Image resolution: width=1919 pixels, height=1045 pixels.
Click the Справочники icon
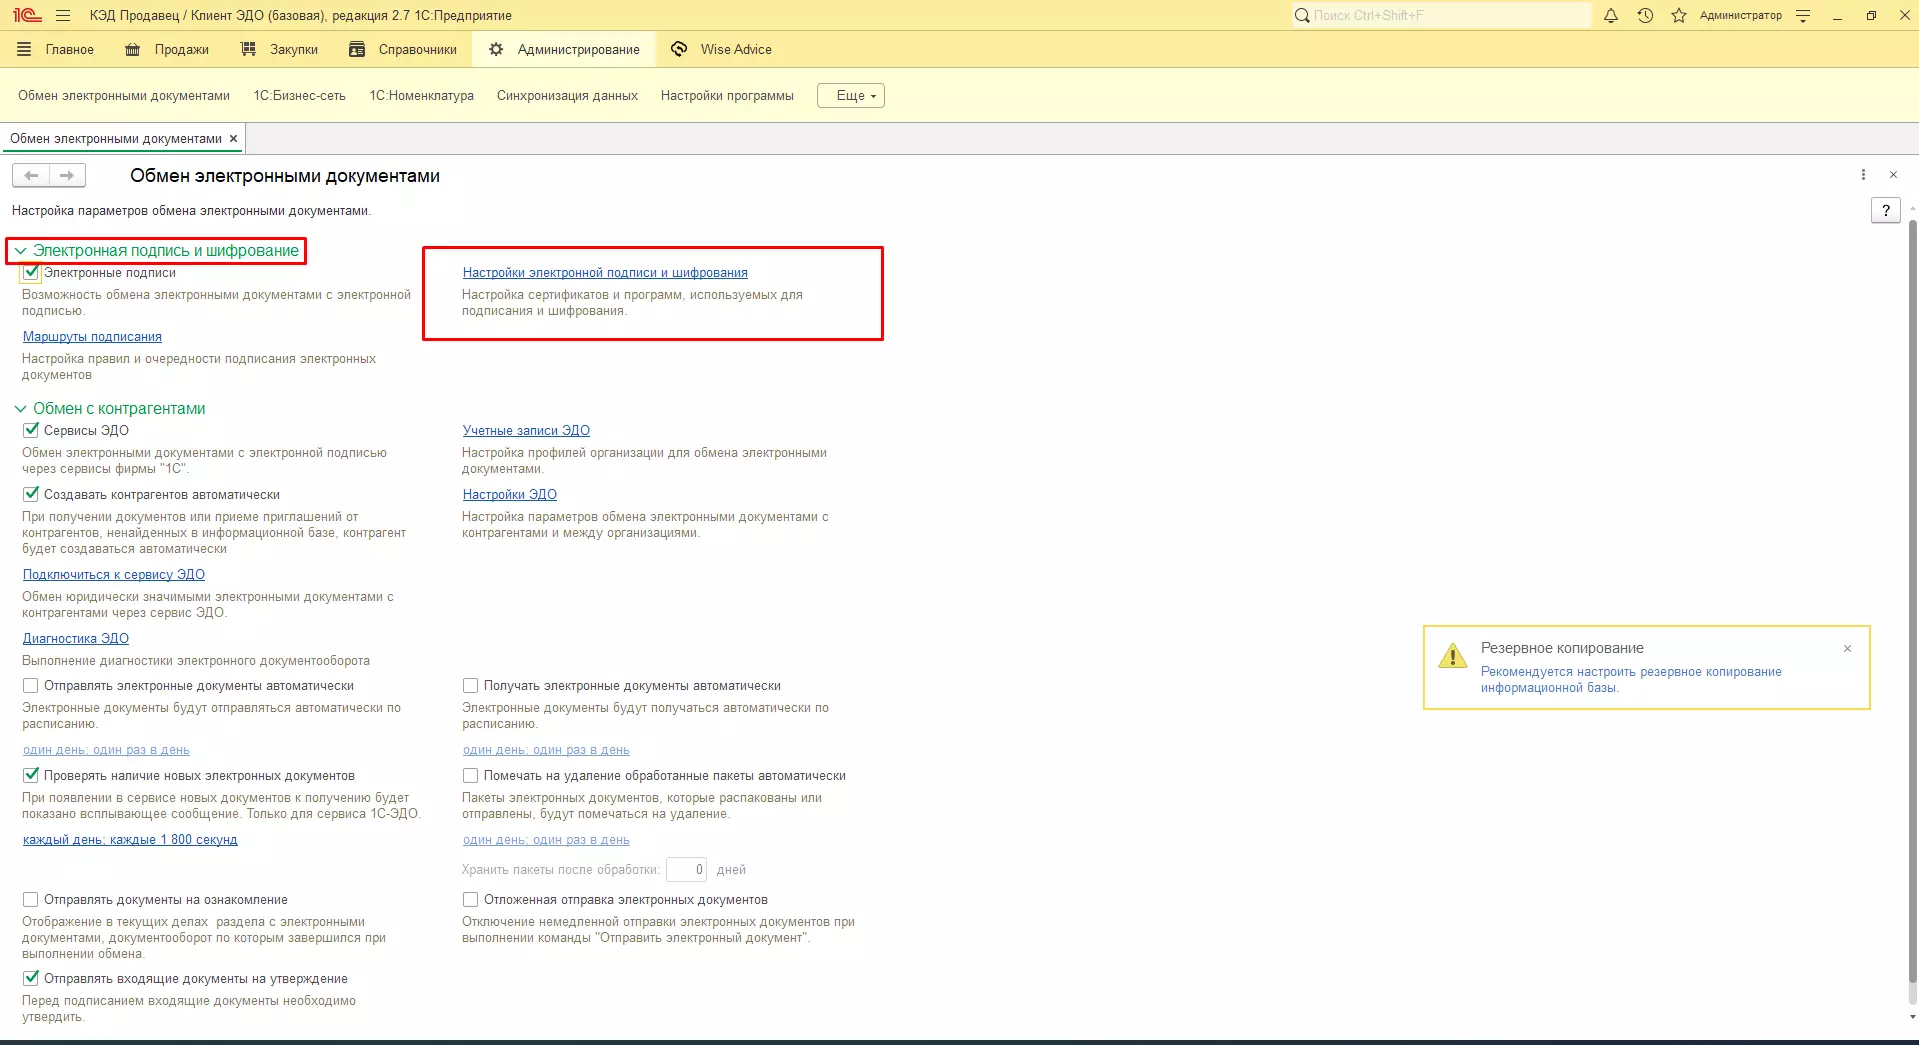[x=356, y=49]
